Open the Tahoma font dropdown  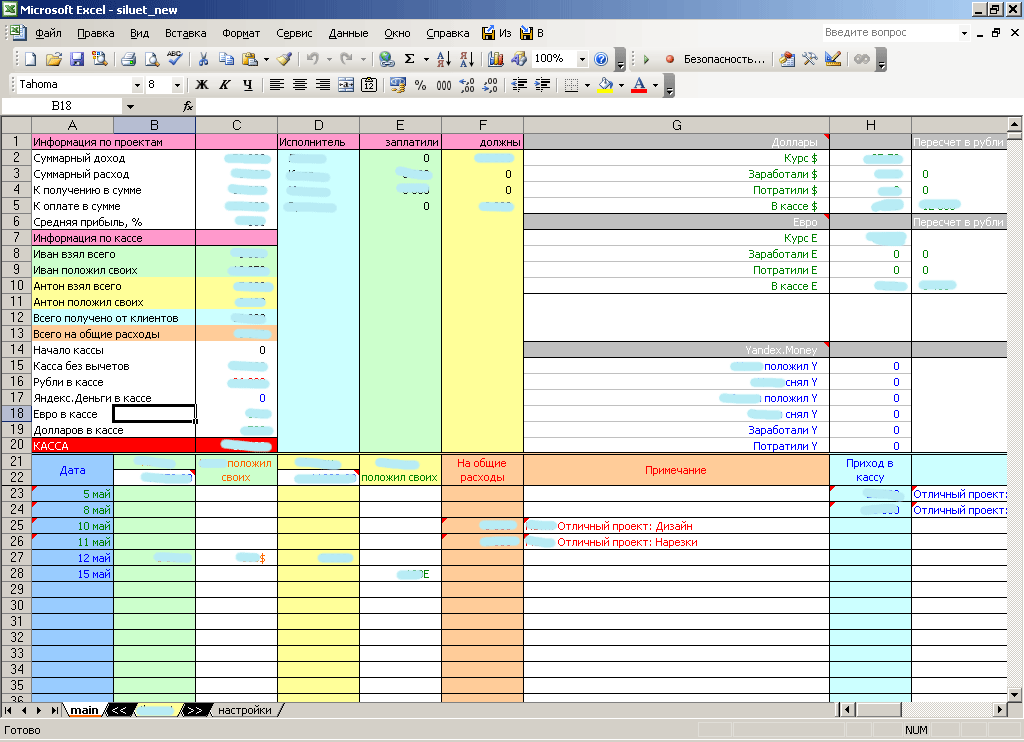coord(137,85)
